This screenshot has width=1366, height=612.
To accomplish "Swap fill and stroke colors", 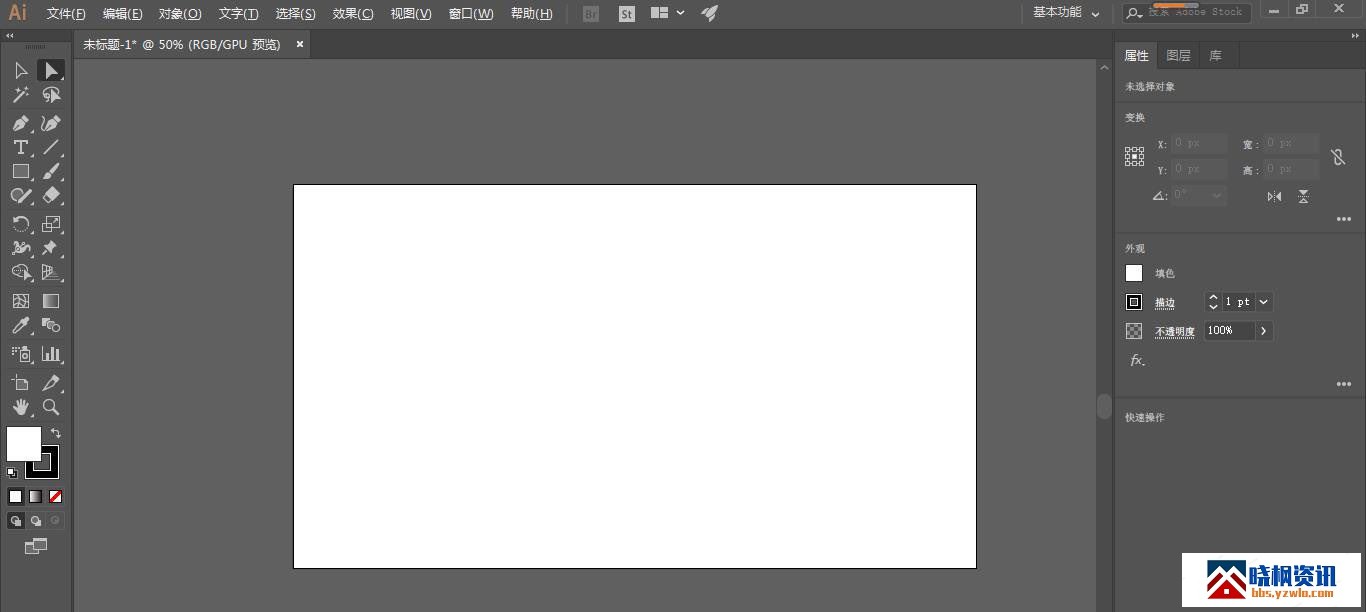I will pos(56,433).
